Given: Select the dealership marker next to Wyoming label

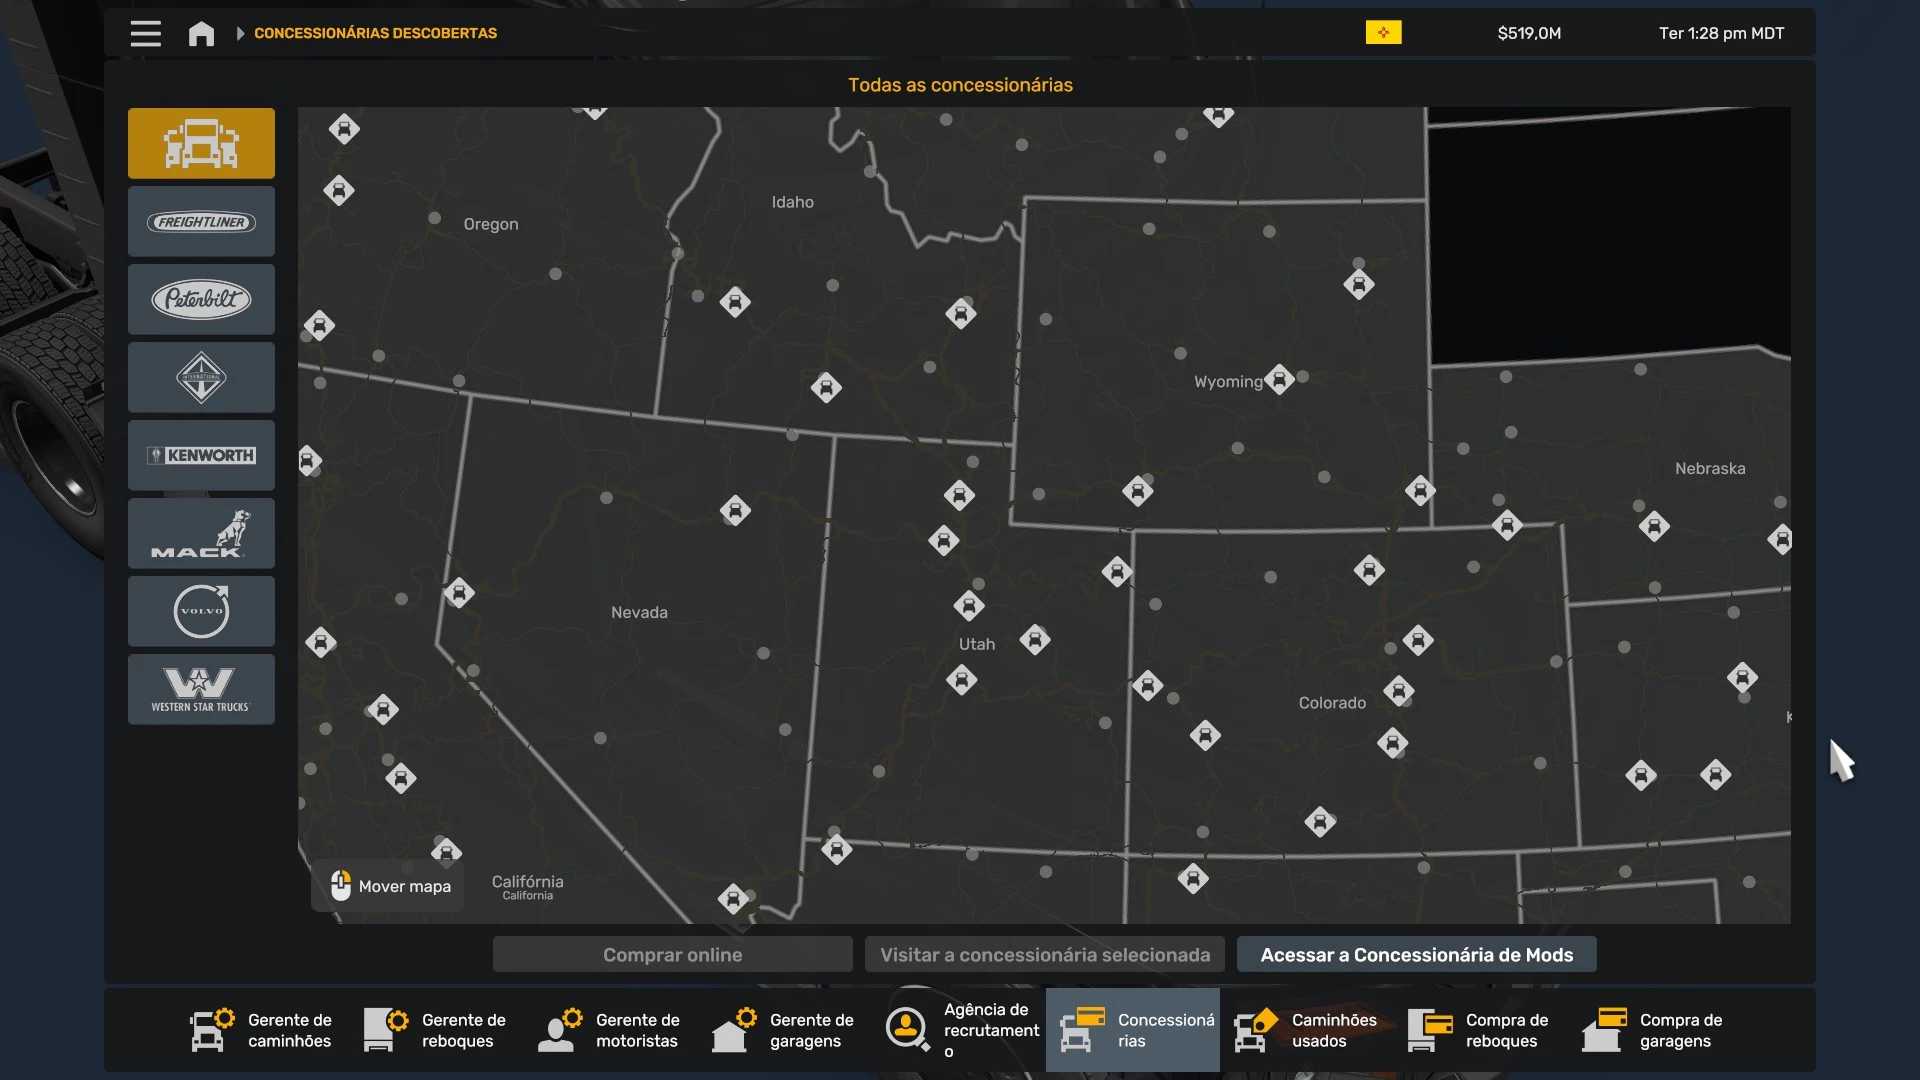Looking at the screenshot, I should click(x=1279, y=380).
